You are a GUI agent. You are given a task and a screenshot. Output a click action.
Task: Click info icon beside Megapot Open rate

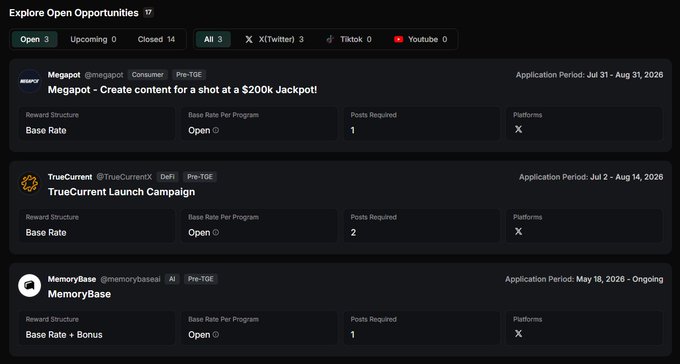216,130
